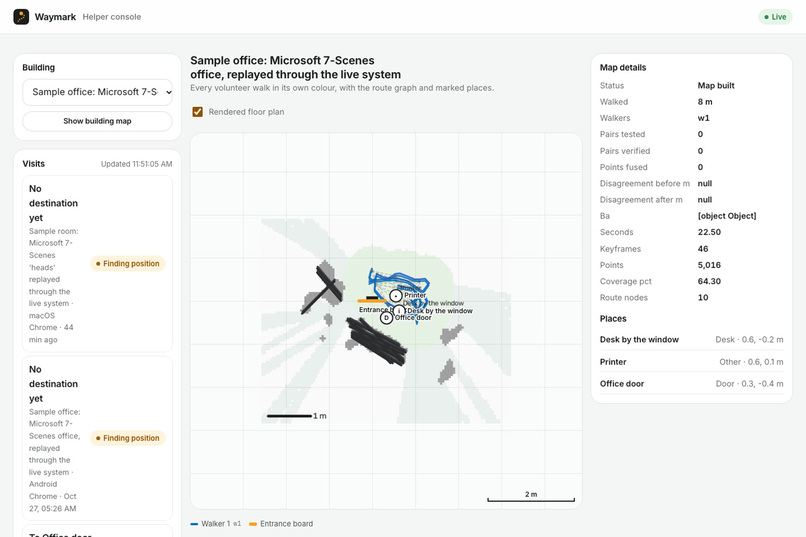The image size is (806, 537).
Task: Click the orange Entrance board bar on map
Action: 372,301
